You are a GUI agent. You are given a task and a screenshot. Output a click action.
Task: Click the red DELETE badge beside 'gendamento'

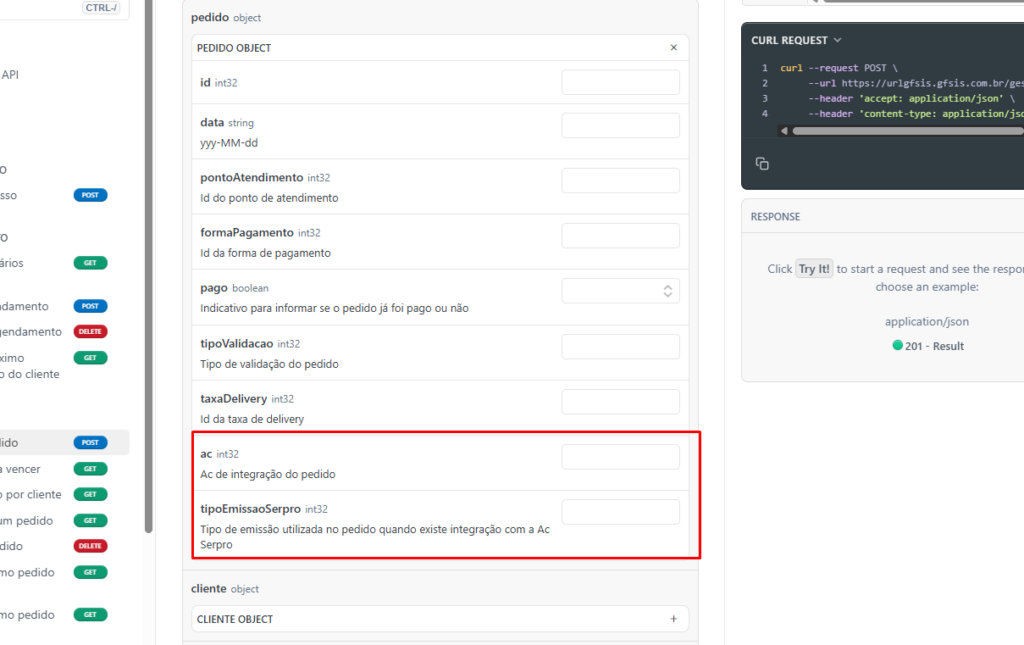(90, 332)
